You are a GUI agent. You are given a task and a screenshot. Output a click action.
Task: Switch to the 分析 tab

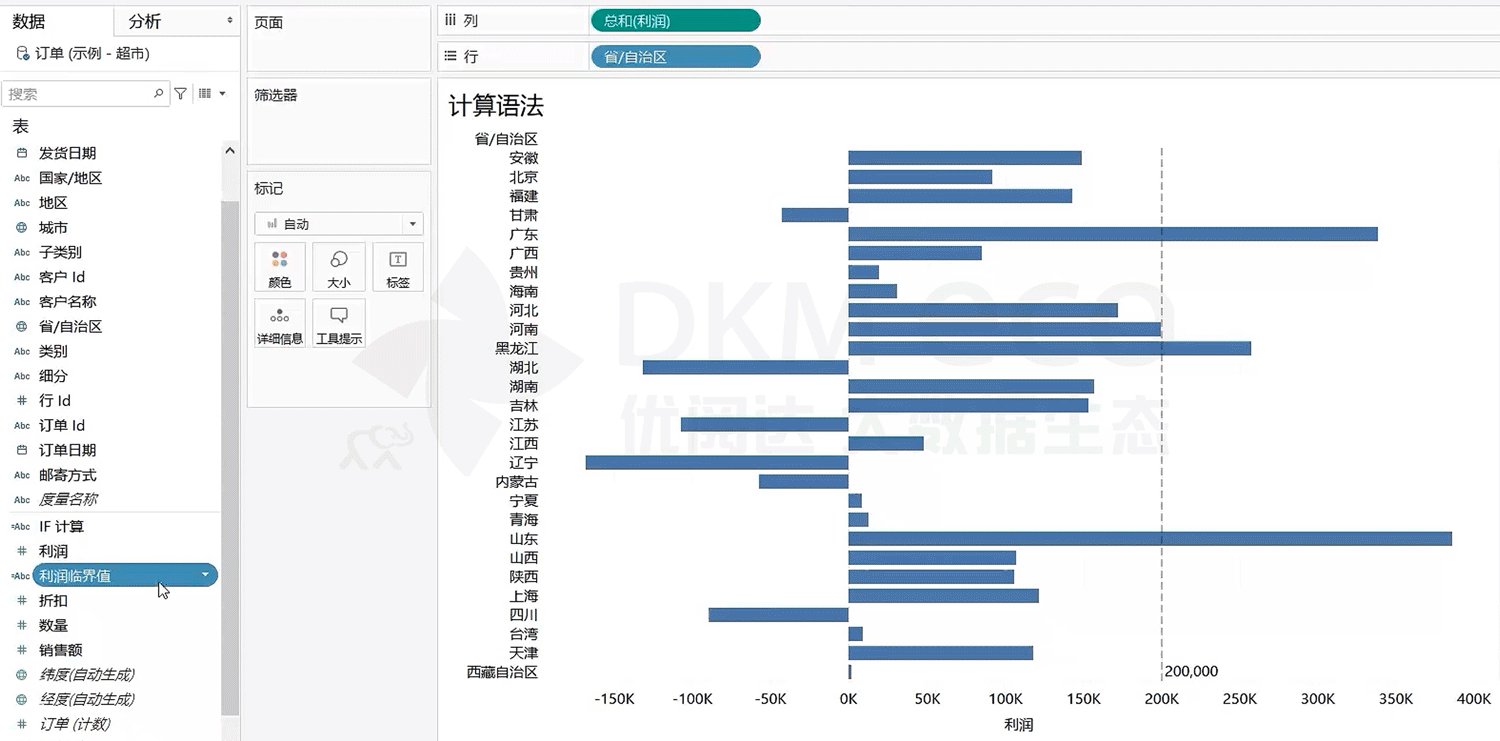coord(146,21)
